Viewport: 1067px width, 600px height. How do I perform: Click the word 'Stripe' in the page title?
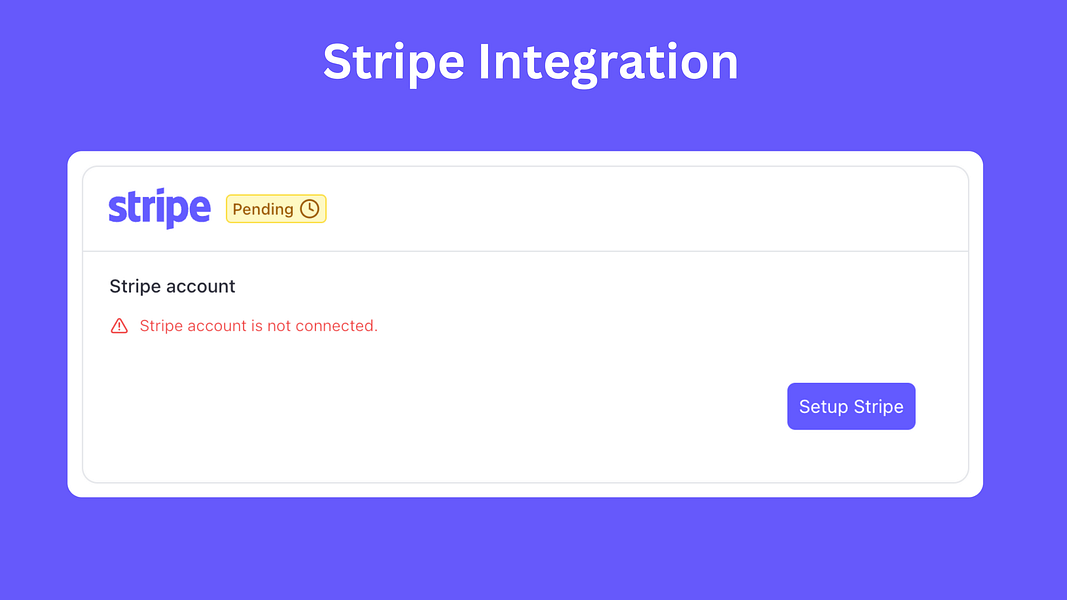tap(393, 63)
